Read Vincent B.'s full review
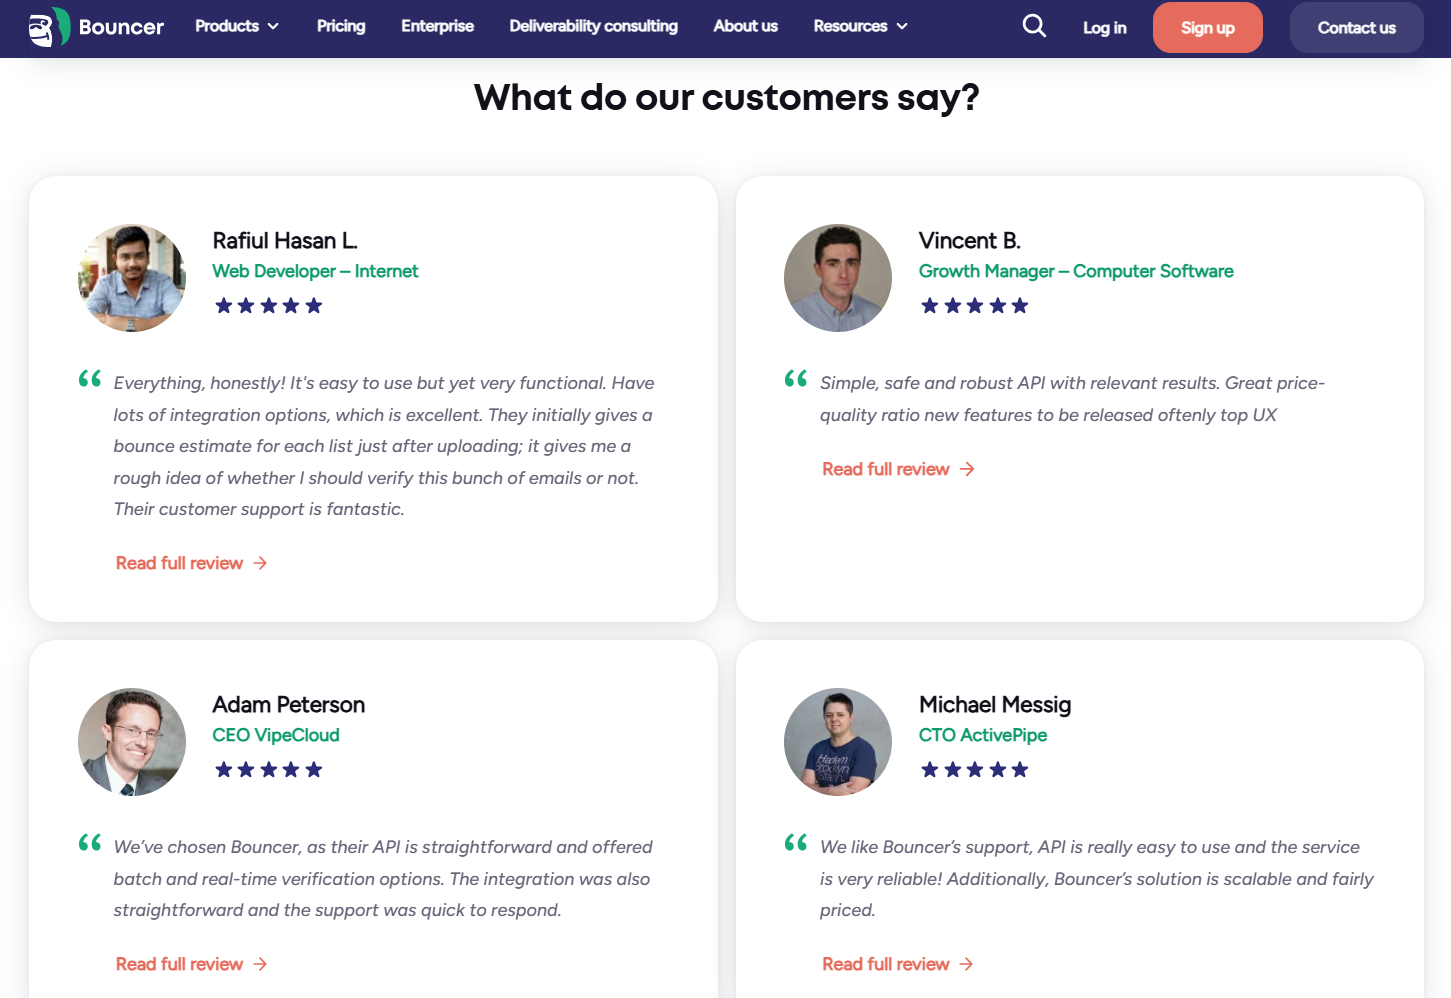The image size is (1451, 998). [884, 469]
